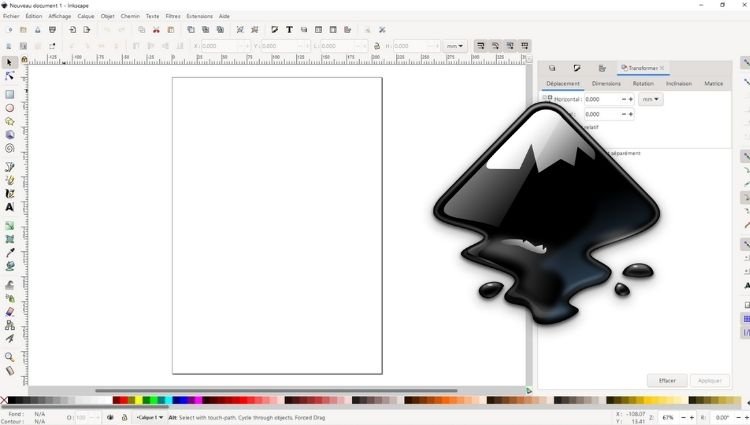Close the Transformer dock tab
This screenshot has height=425, width=750.
662,68
